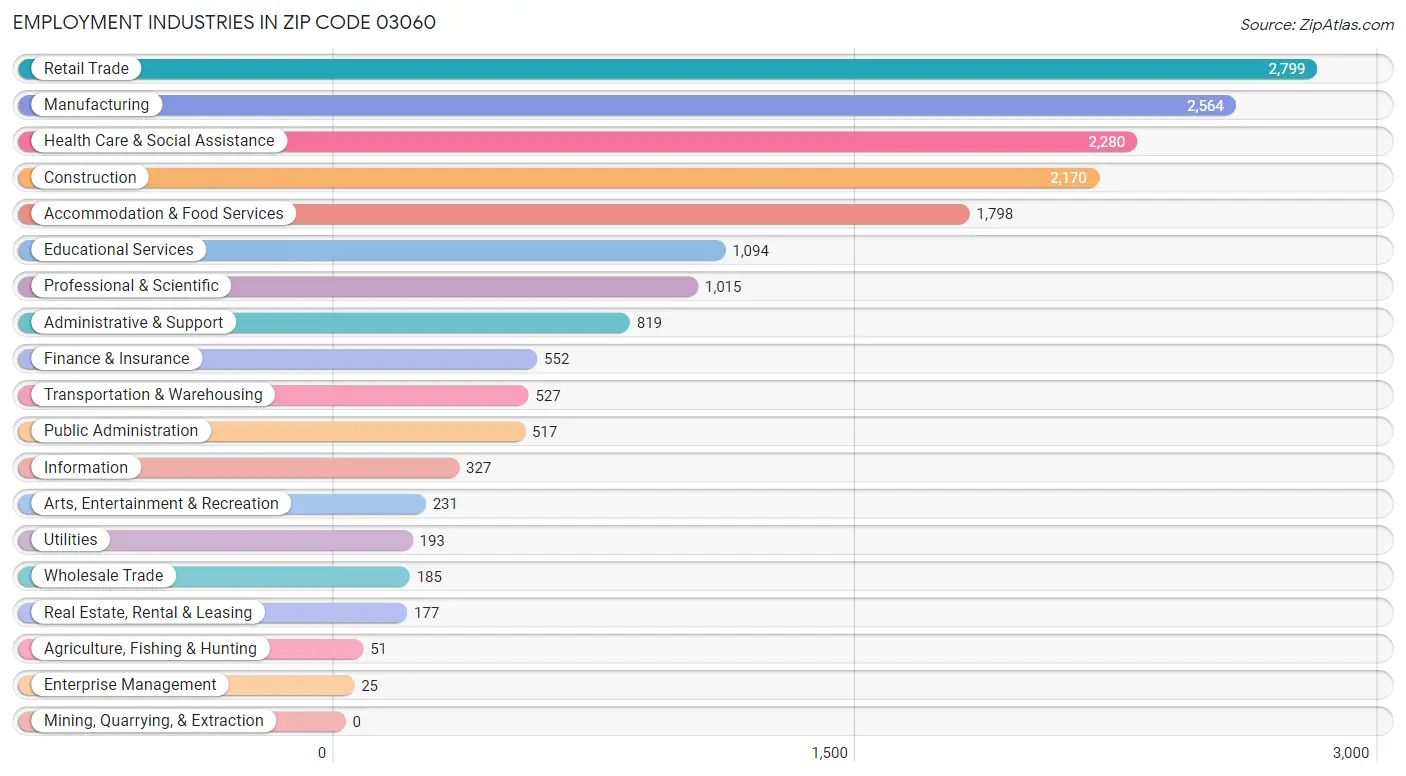The width and height of the screenshot is (1406, 776).
Task: Select the 2,280 Health Care value
Action: click(1107, 142)
